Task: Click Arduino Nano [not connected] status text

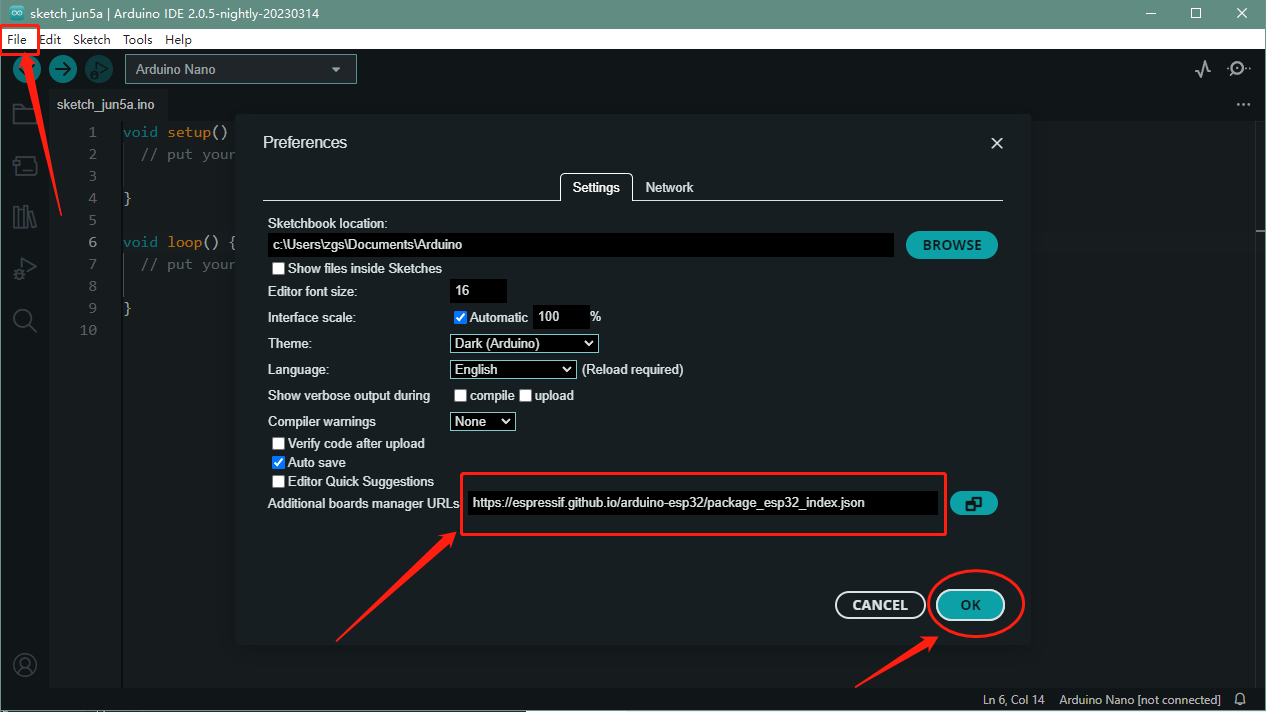Action: tap(1140, 700)
